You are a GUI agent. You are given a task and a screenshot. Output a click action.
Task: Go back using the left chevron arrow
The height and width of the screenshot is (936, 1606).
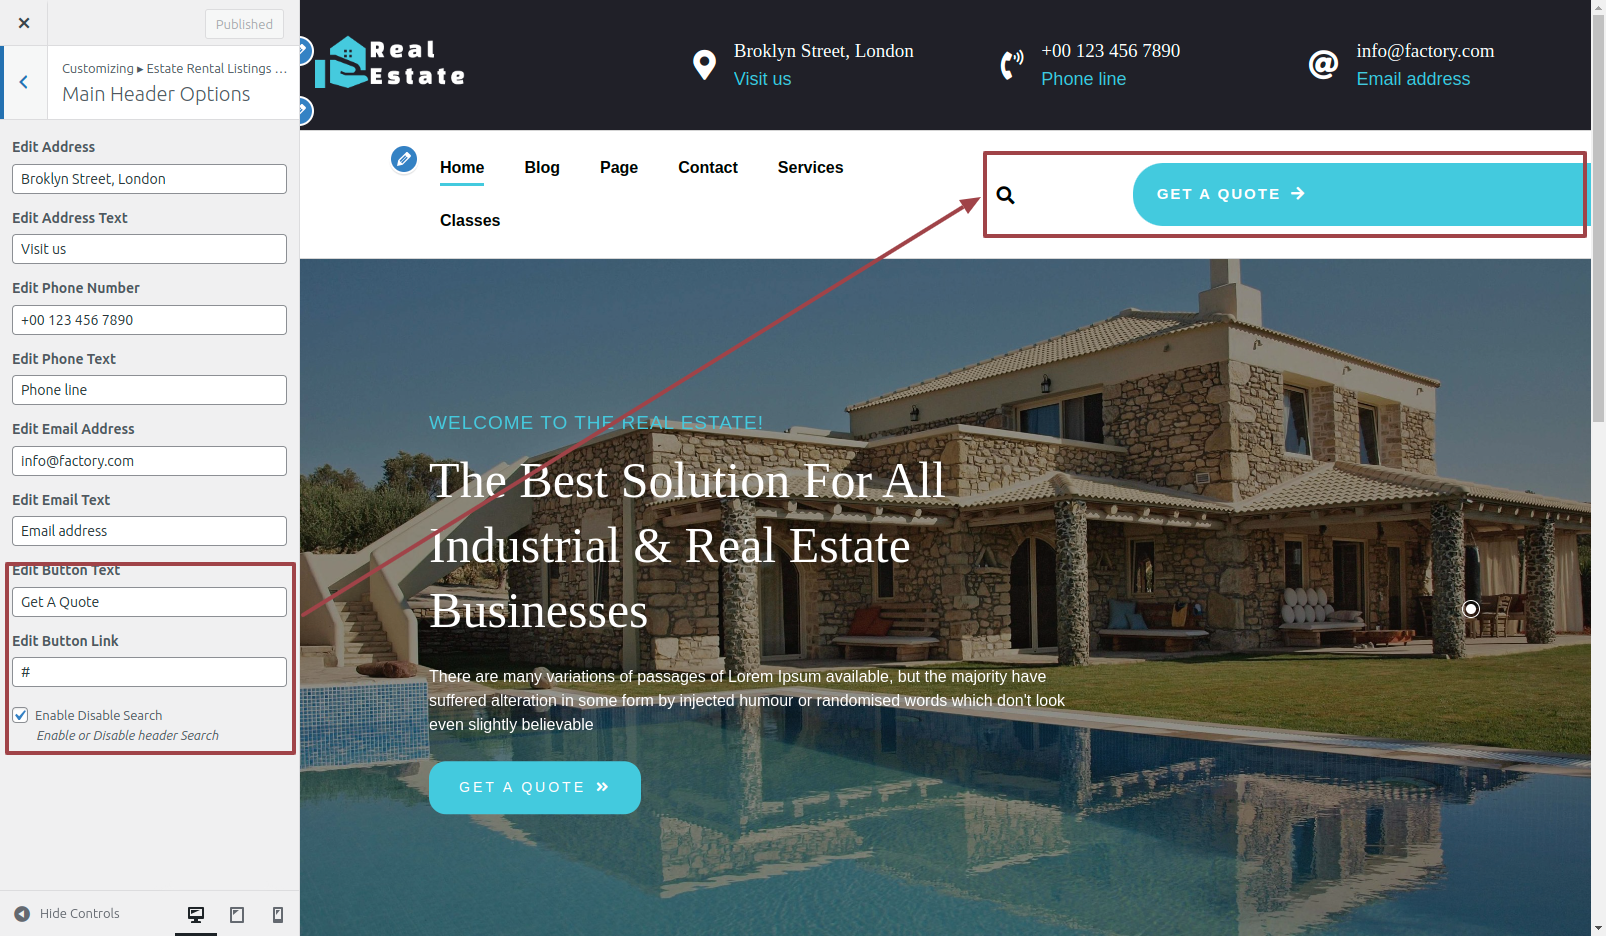(24, 82)
